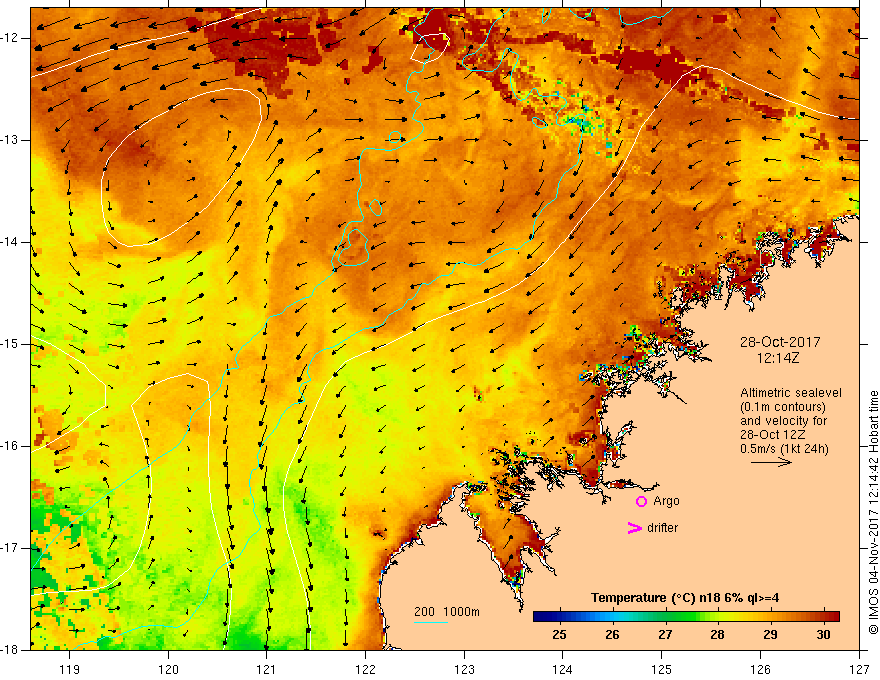The height and width of the screenshot is (680, 880).
Task: Click the longitude axis label '123'
Action: 464,669
